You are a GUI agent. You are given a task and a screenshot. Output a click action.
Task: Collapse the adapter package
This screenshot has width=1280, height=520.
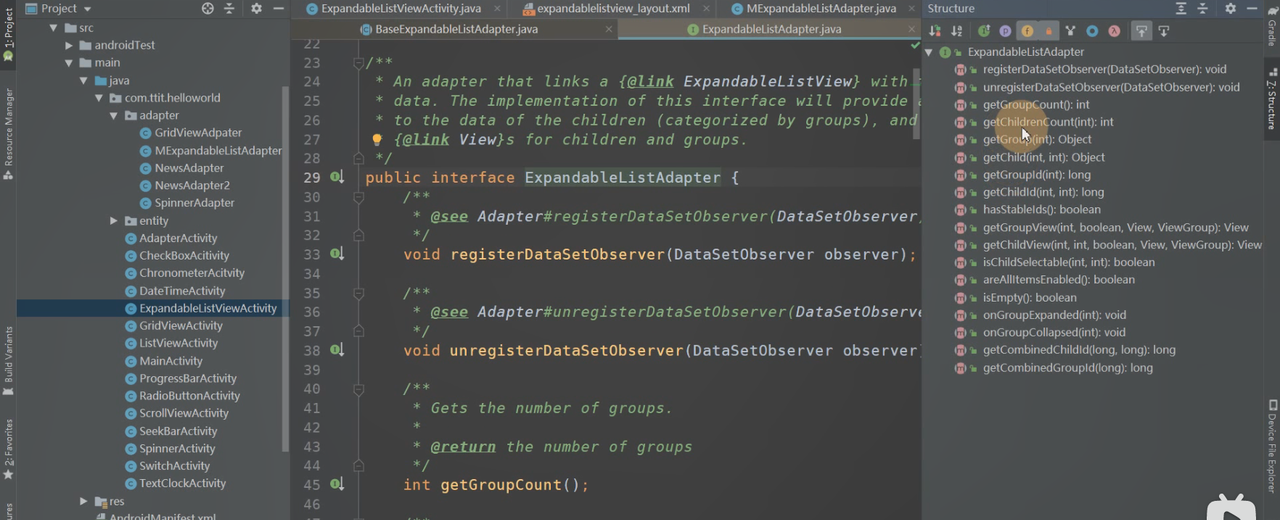point(114,116)
